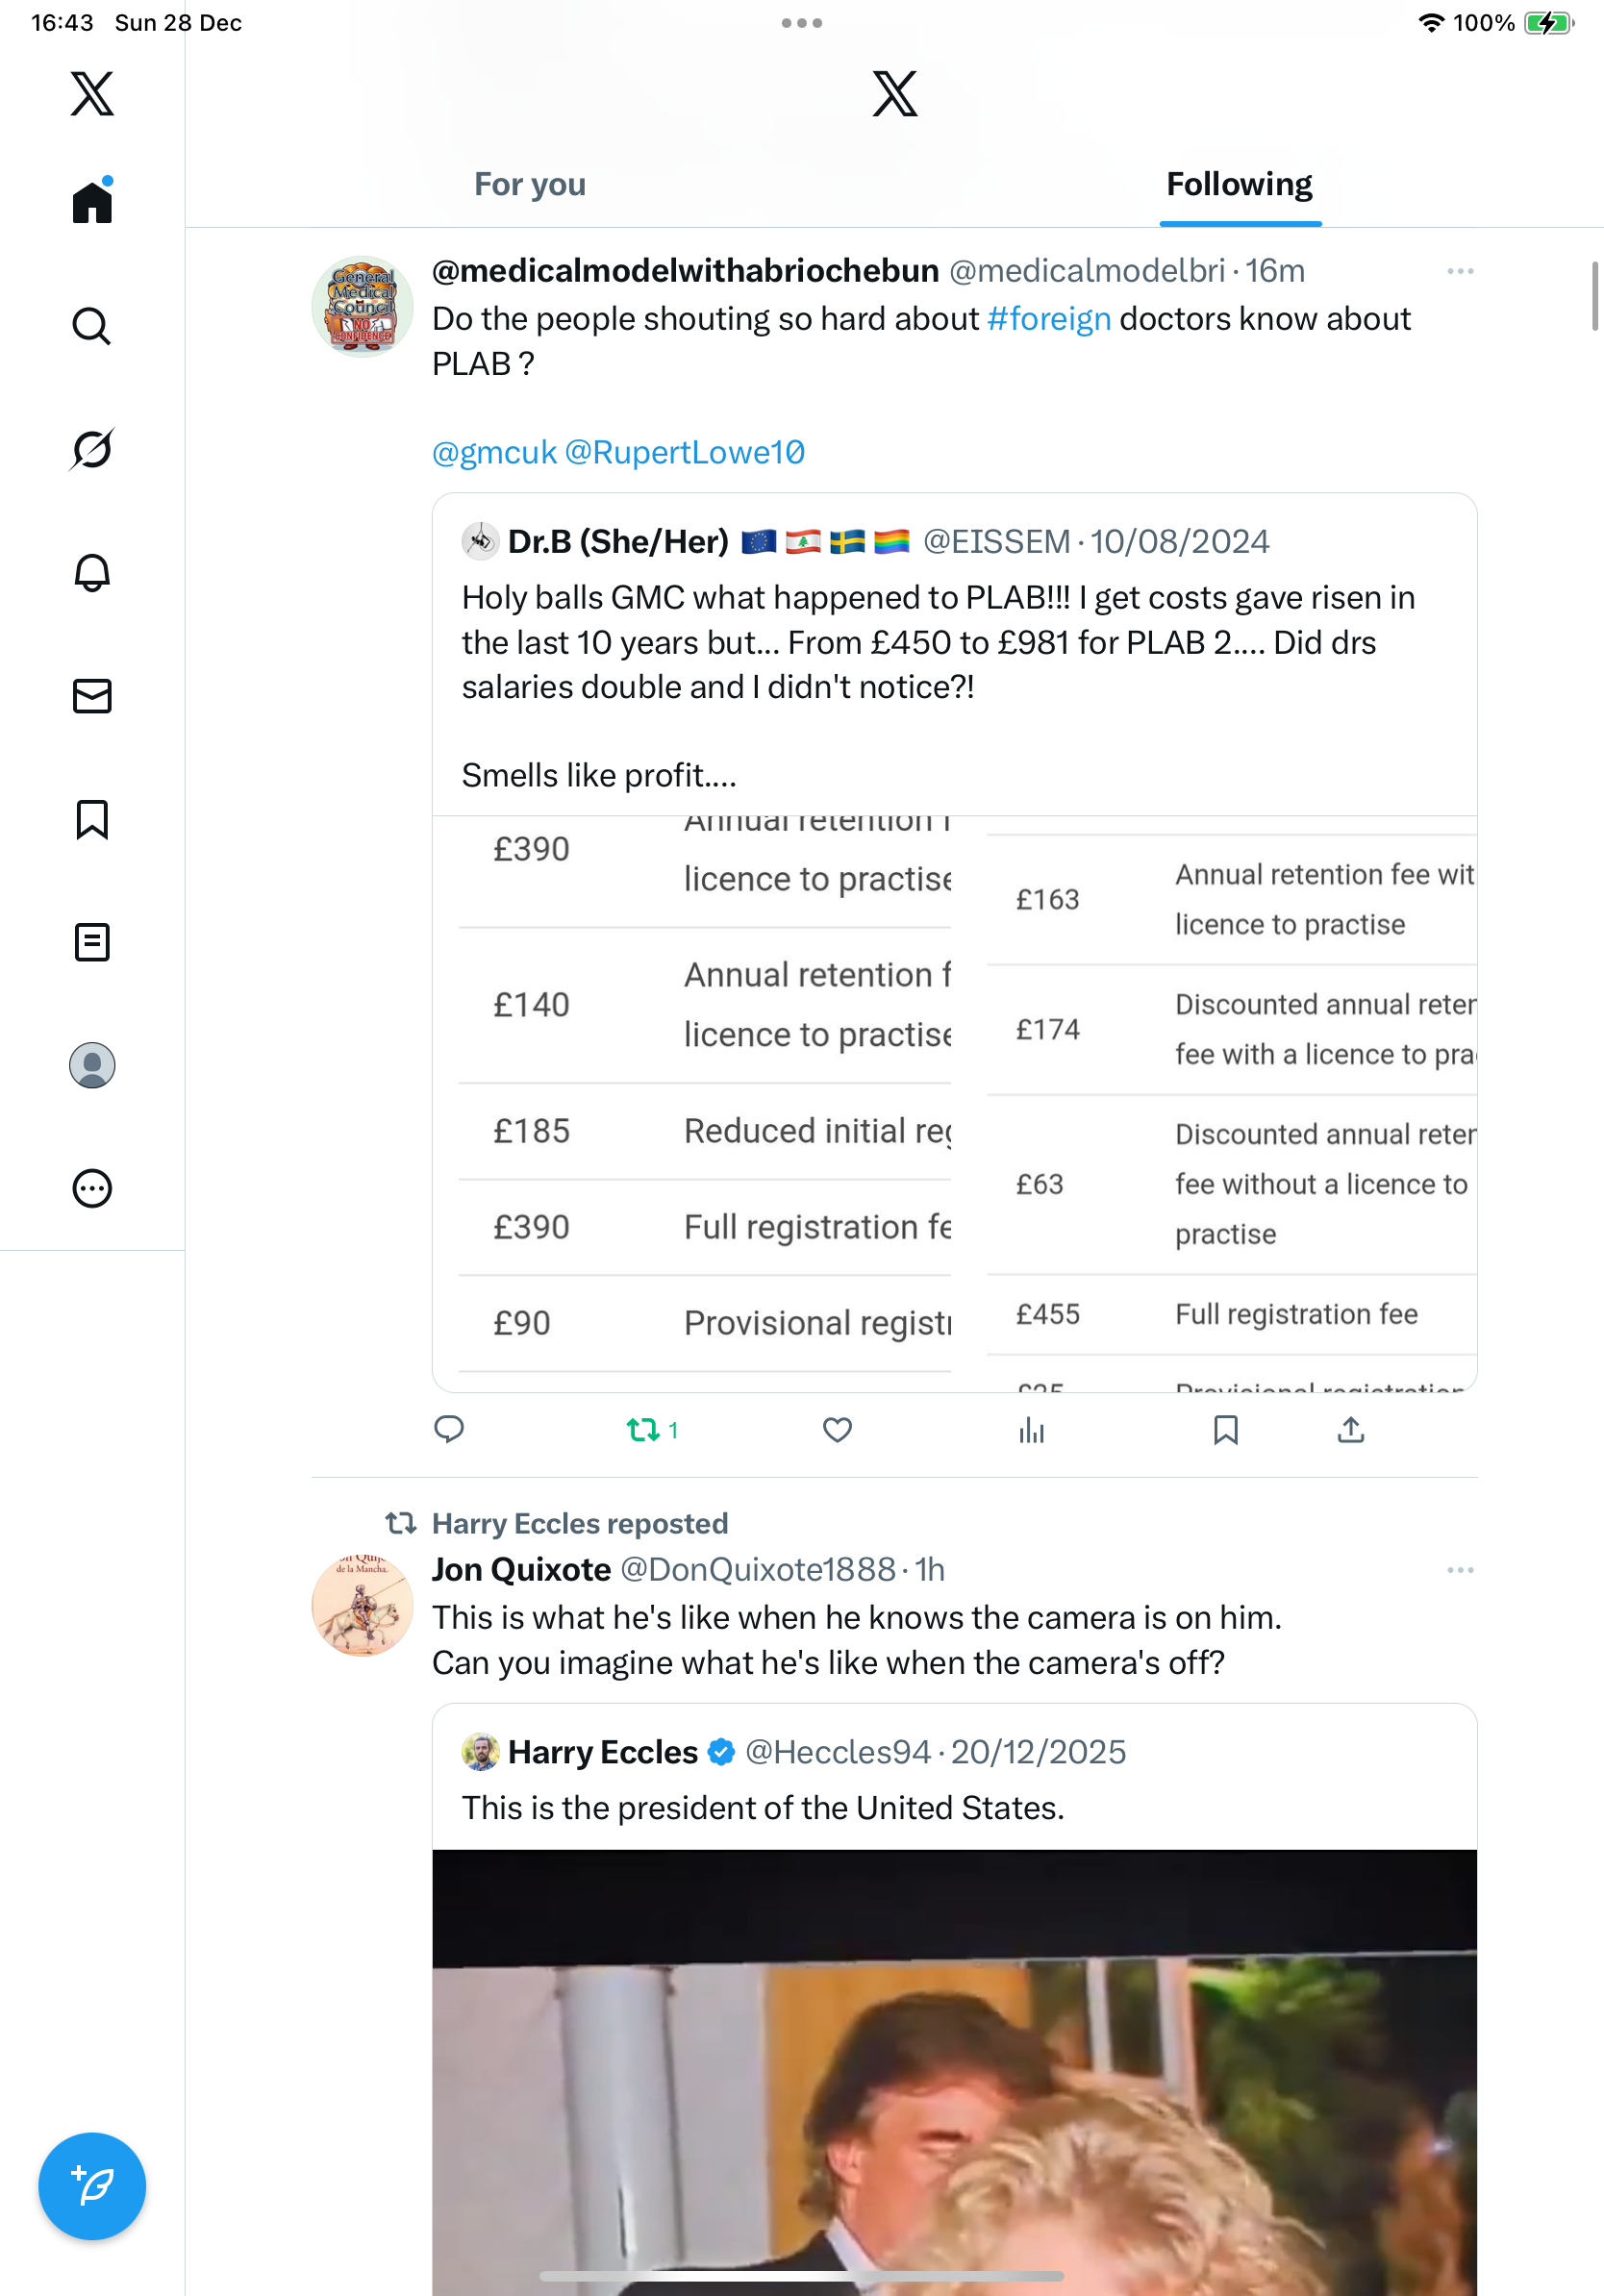Screen dimensions: 1604x2296
Task: Open more options for Jon Quixote post
Action: click(x=1460, y=1570)
